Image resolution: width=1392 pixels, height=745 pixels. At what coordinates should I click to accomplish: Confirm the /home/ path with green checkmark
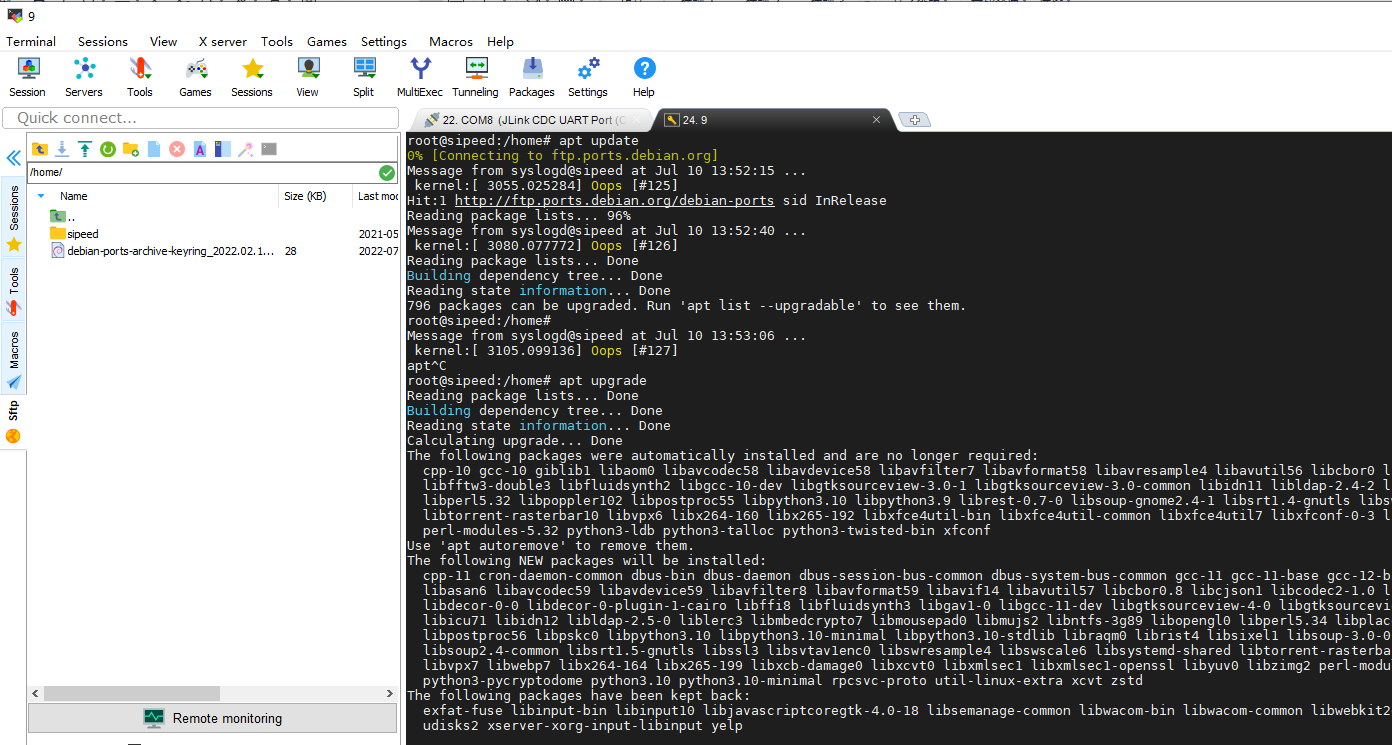click(x=387, y=173)
